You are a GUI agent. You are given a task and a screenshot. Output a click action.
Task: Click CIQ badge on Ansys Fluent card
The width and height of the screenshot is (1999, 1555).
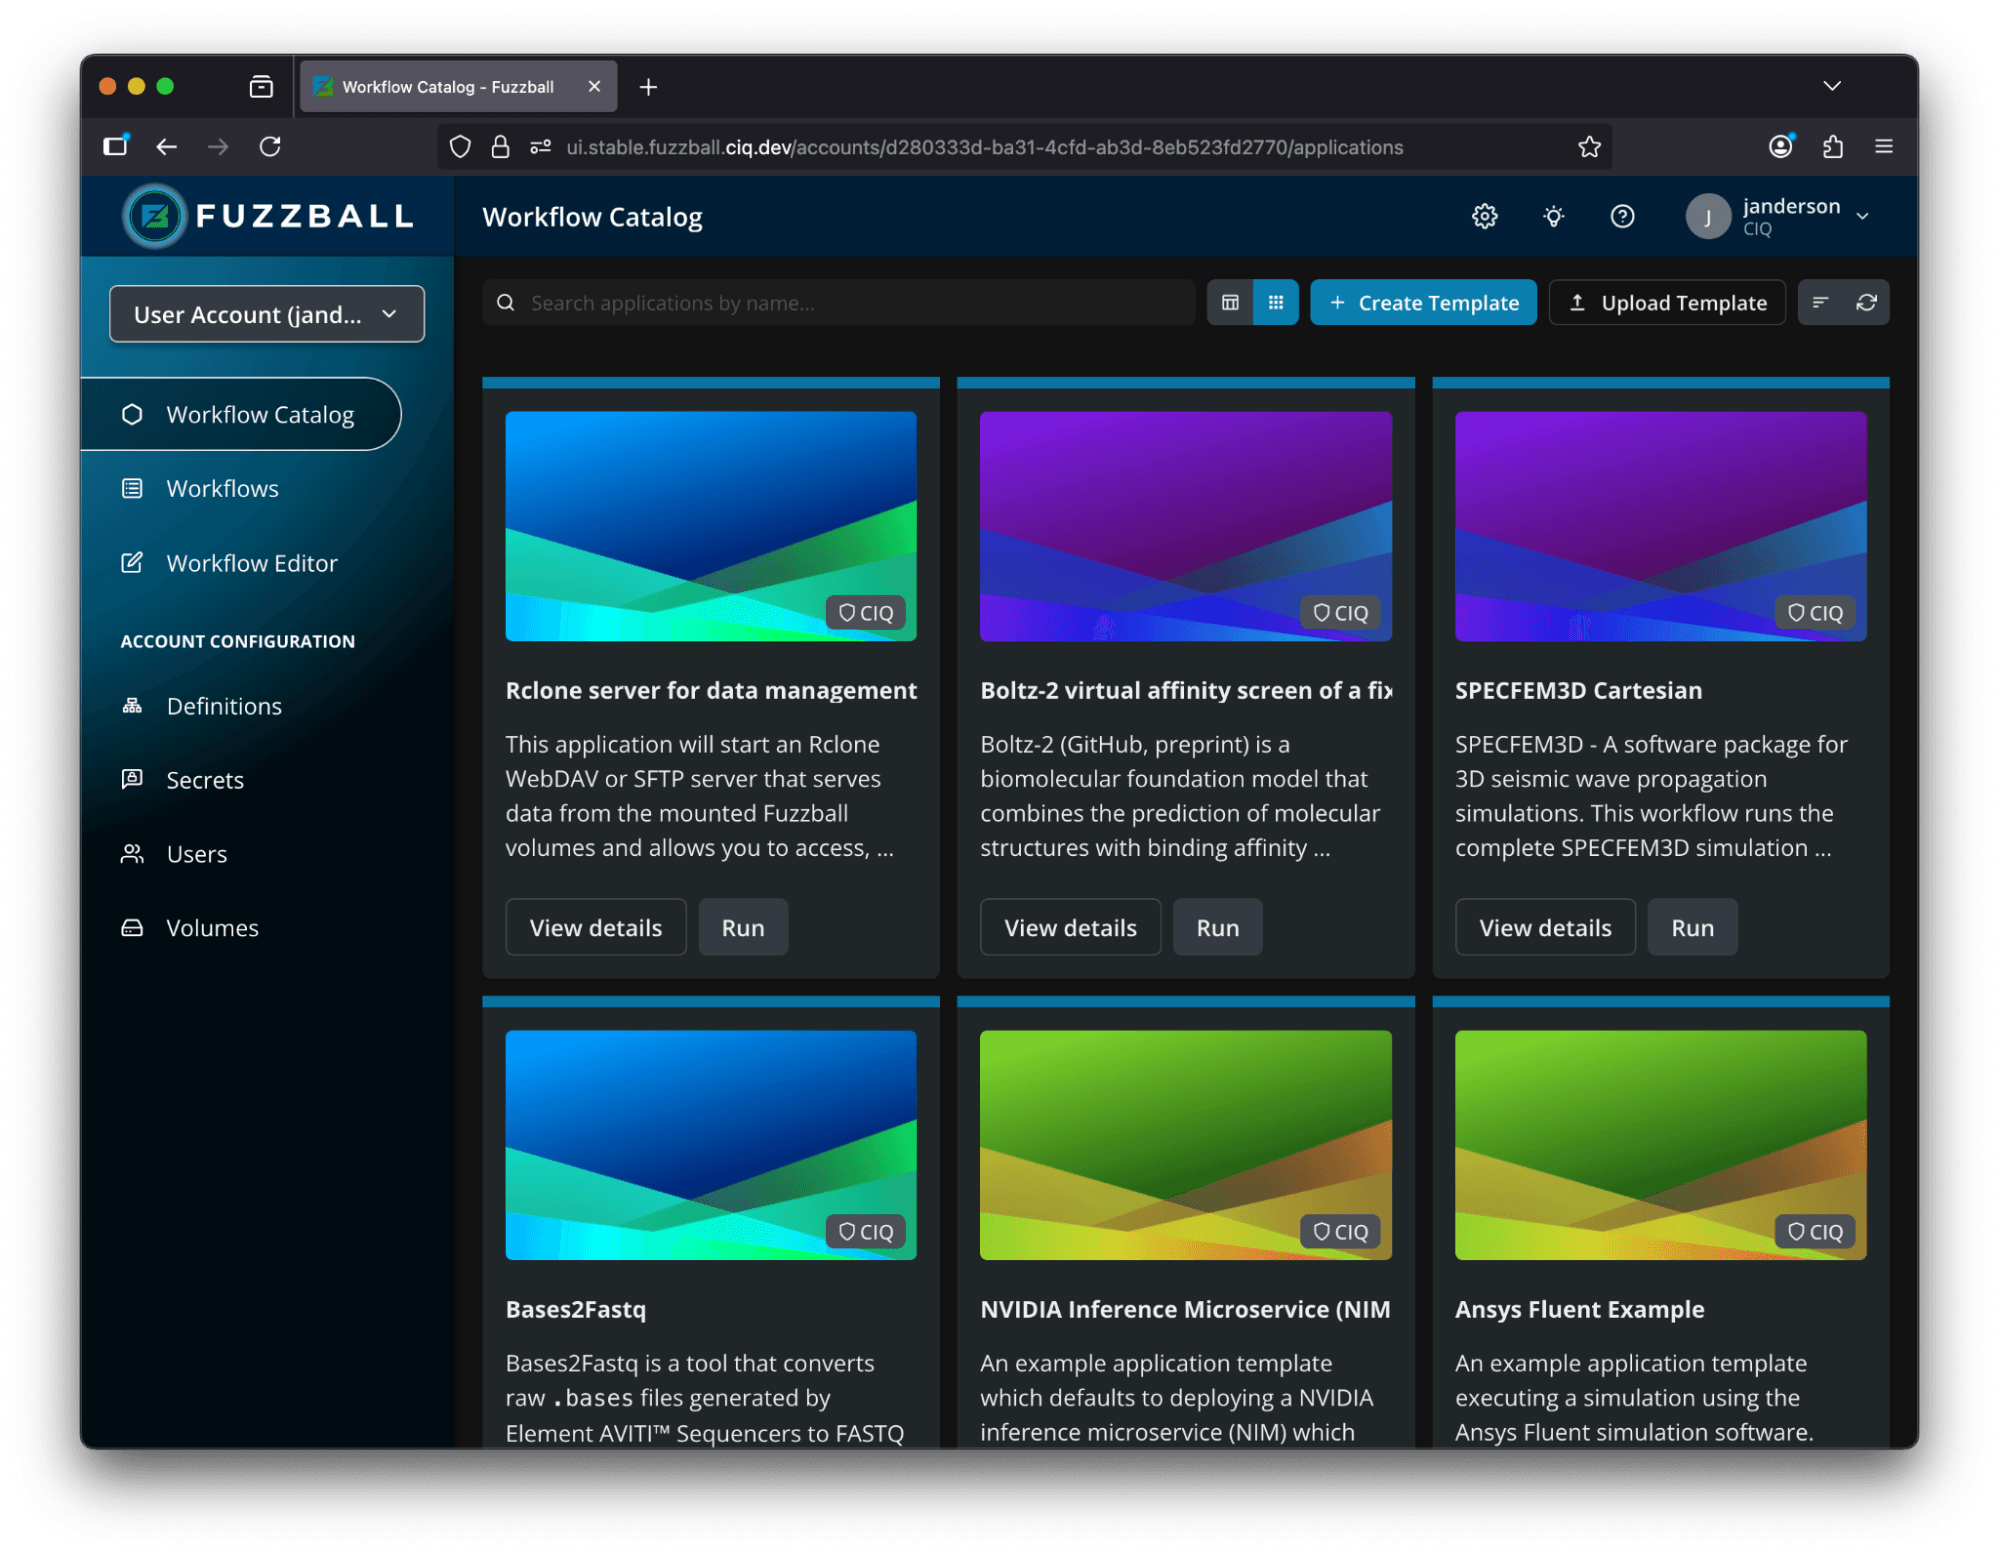(1815, 1232)
